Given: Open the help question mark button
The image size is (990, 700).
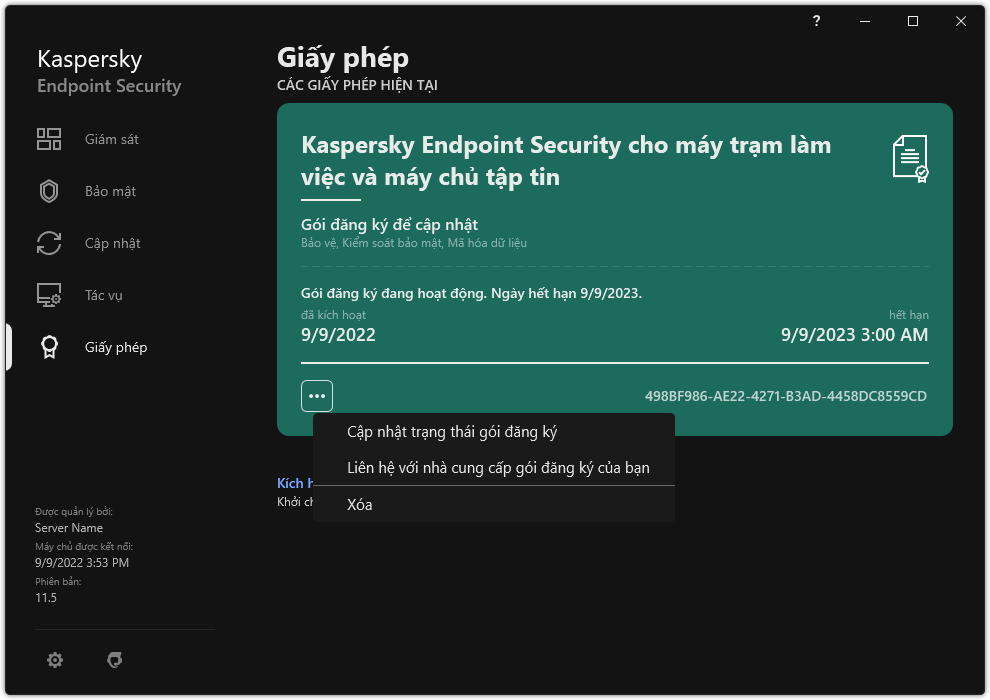Looking at the screenshot, I should [816, 21].
